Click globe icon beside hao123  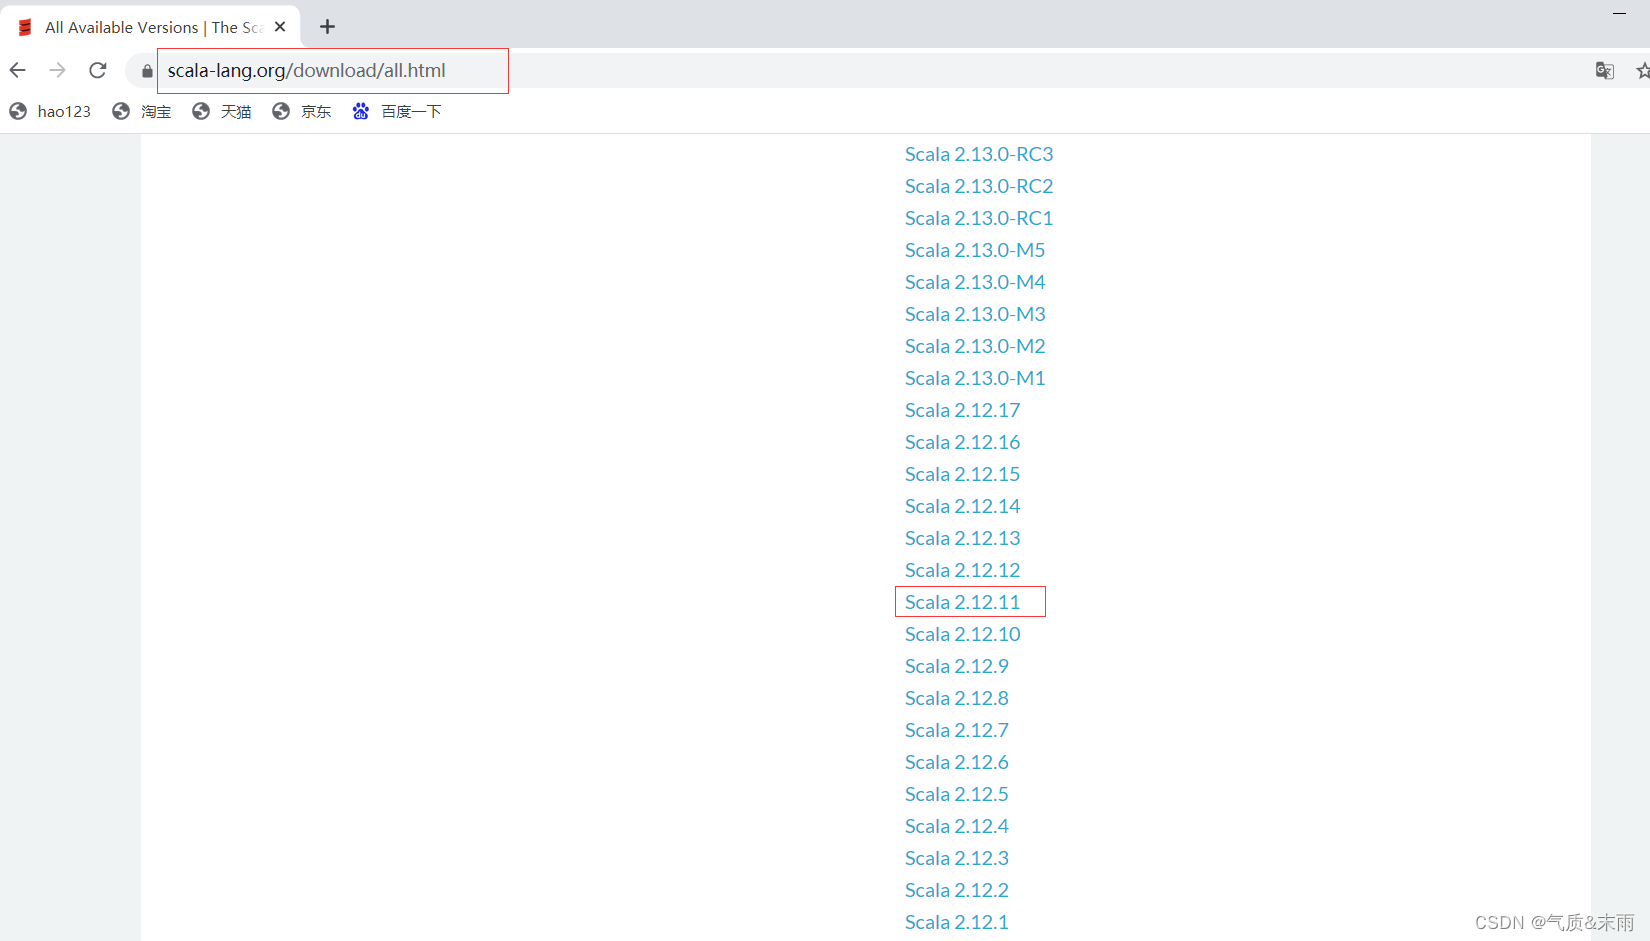pyautogui.click(x=18, y=111)
